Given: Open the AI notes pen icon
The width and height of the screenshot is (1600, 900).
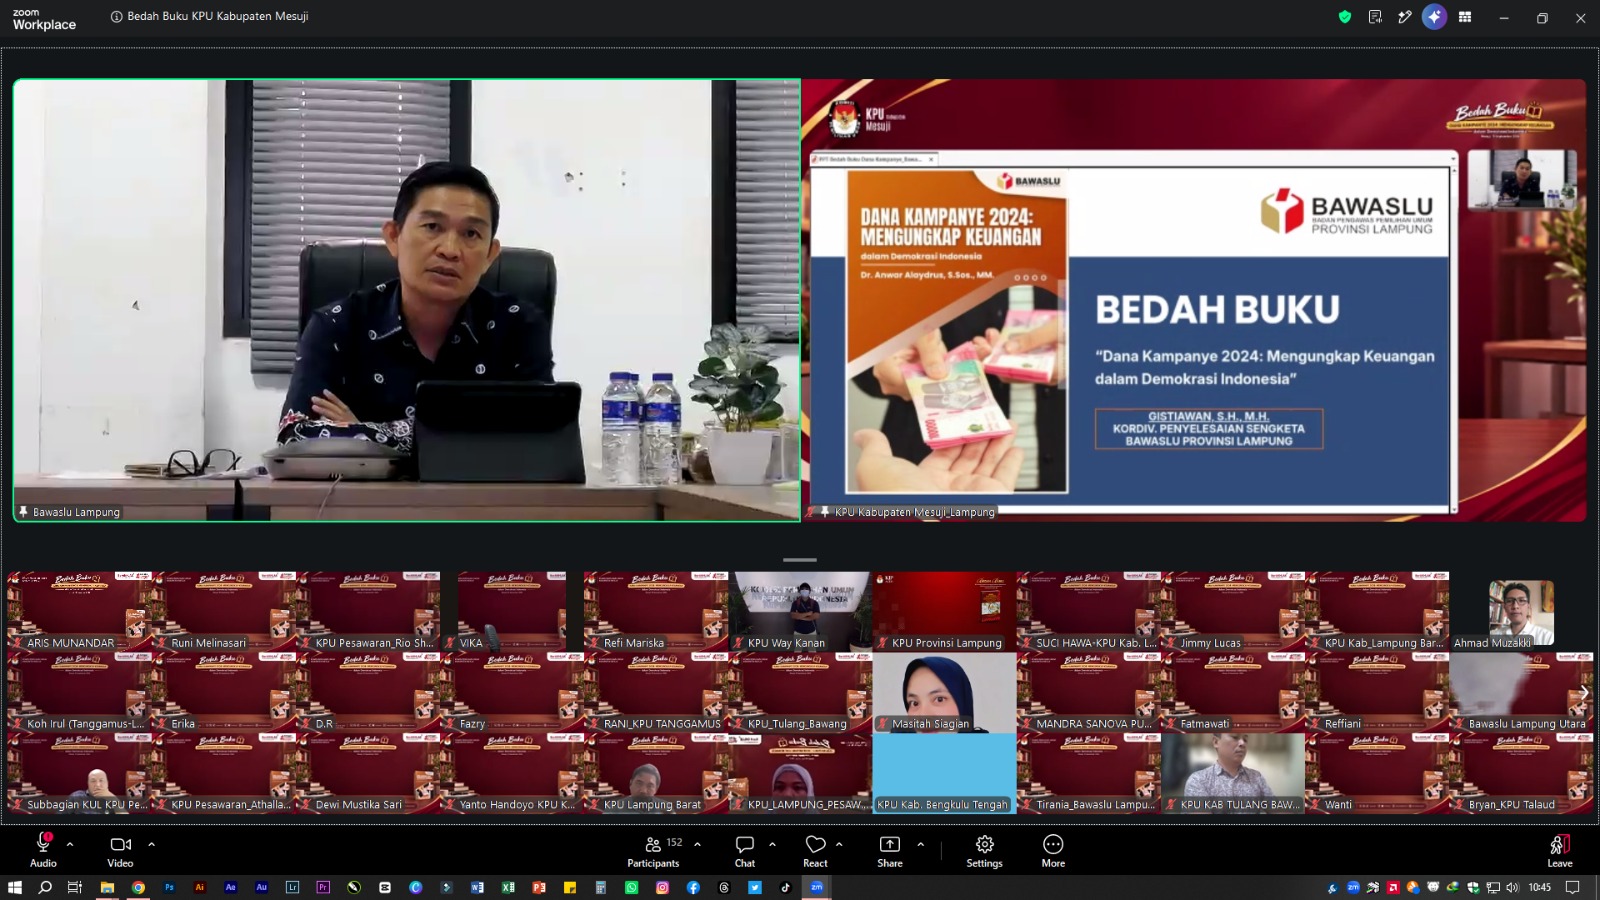Looking at the screenshot, I should [x=1405, y=17].
